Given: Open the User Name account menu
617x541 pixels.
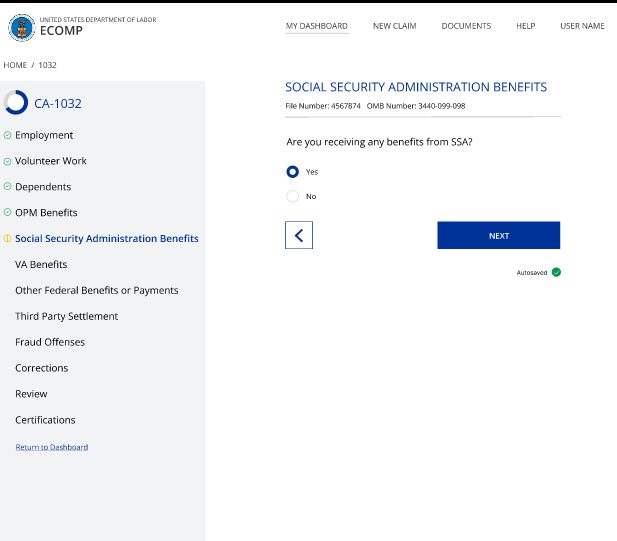Looking at the screenshot, I should point(582,26).
